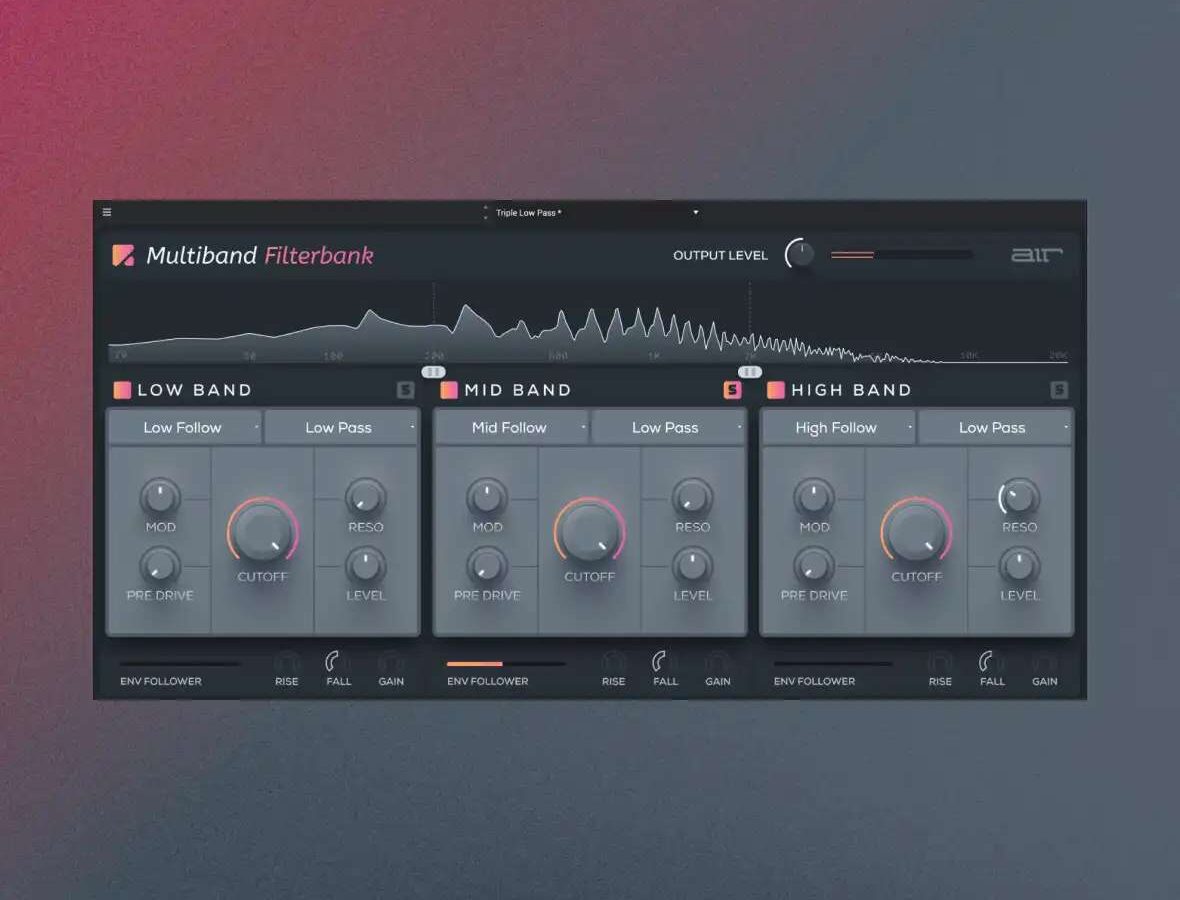Click the High Band Reso knob
Viewport: 1180px width, 900px height.
[1019, 497]
